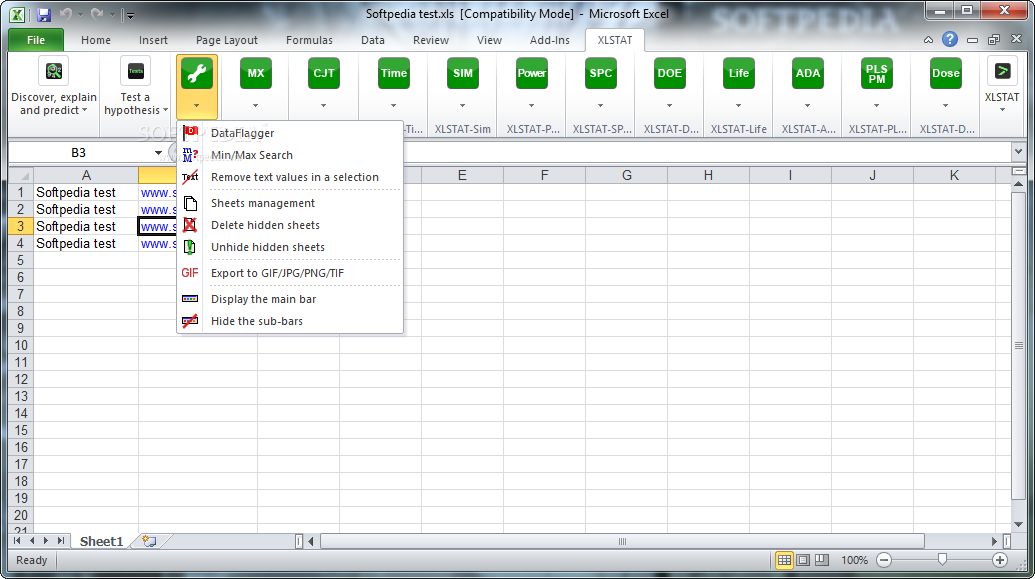Click the Save icon in quick access toolbar
1035x579 pixels.
pyautogui.click(x=44, y=14)
